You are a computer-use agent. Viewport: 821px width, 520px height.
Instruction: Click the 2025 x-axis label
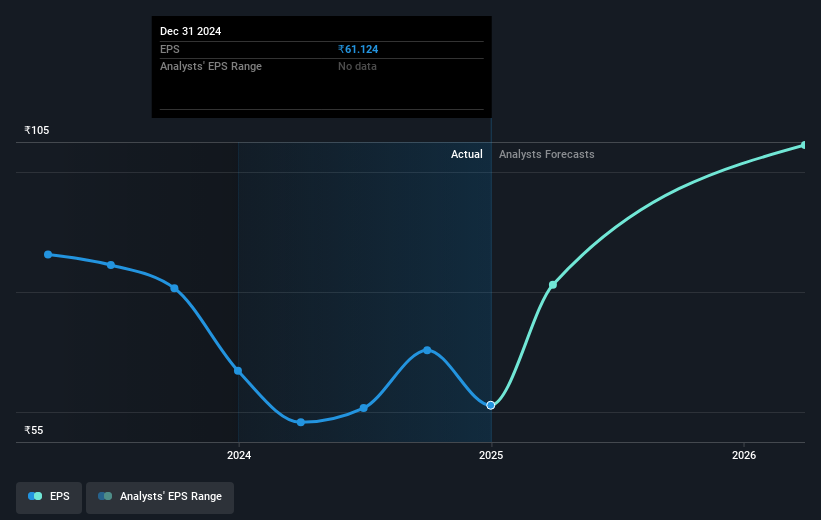tap(491, 455)
